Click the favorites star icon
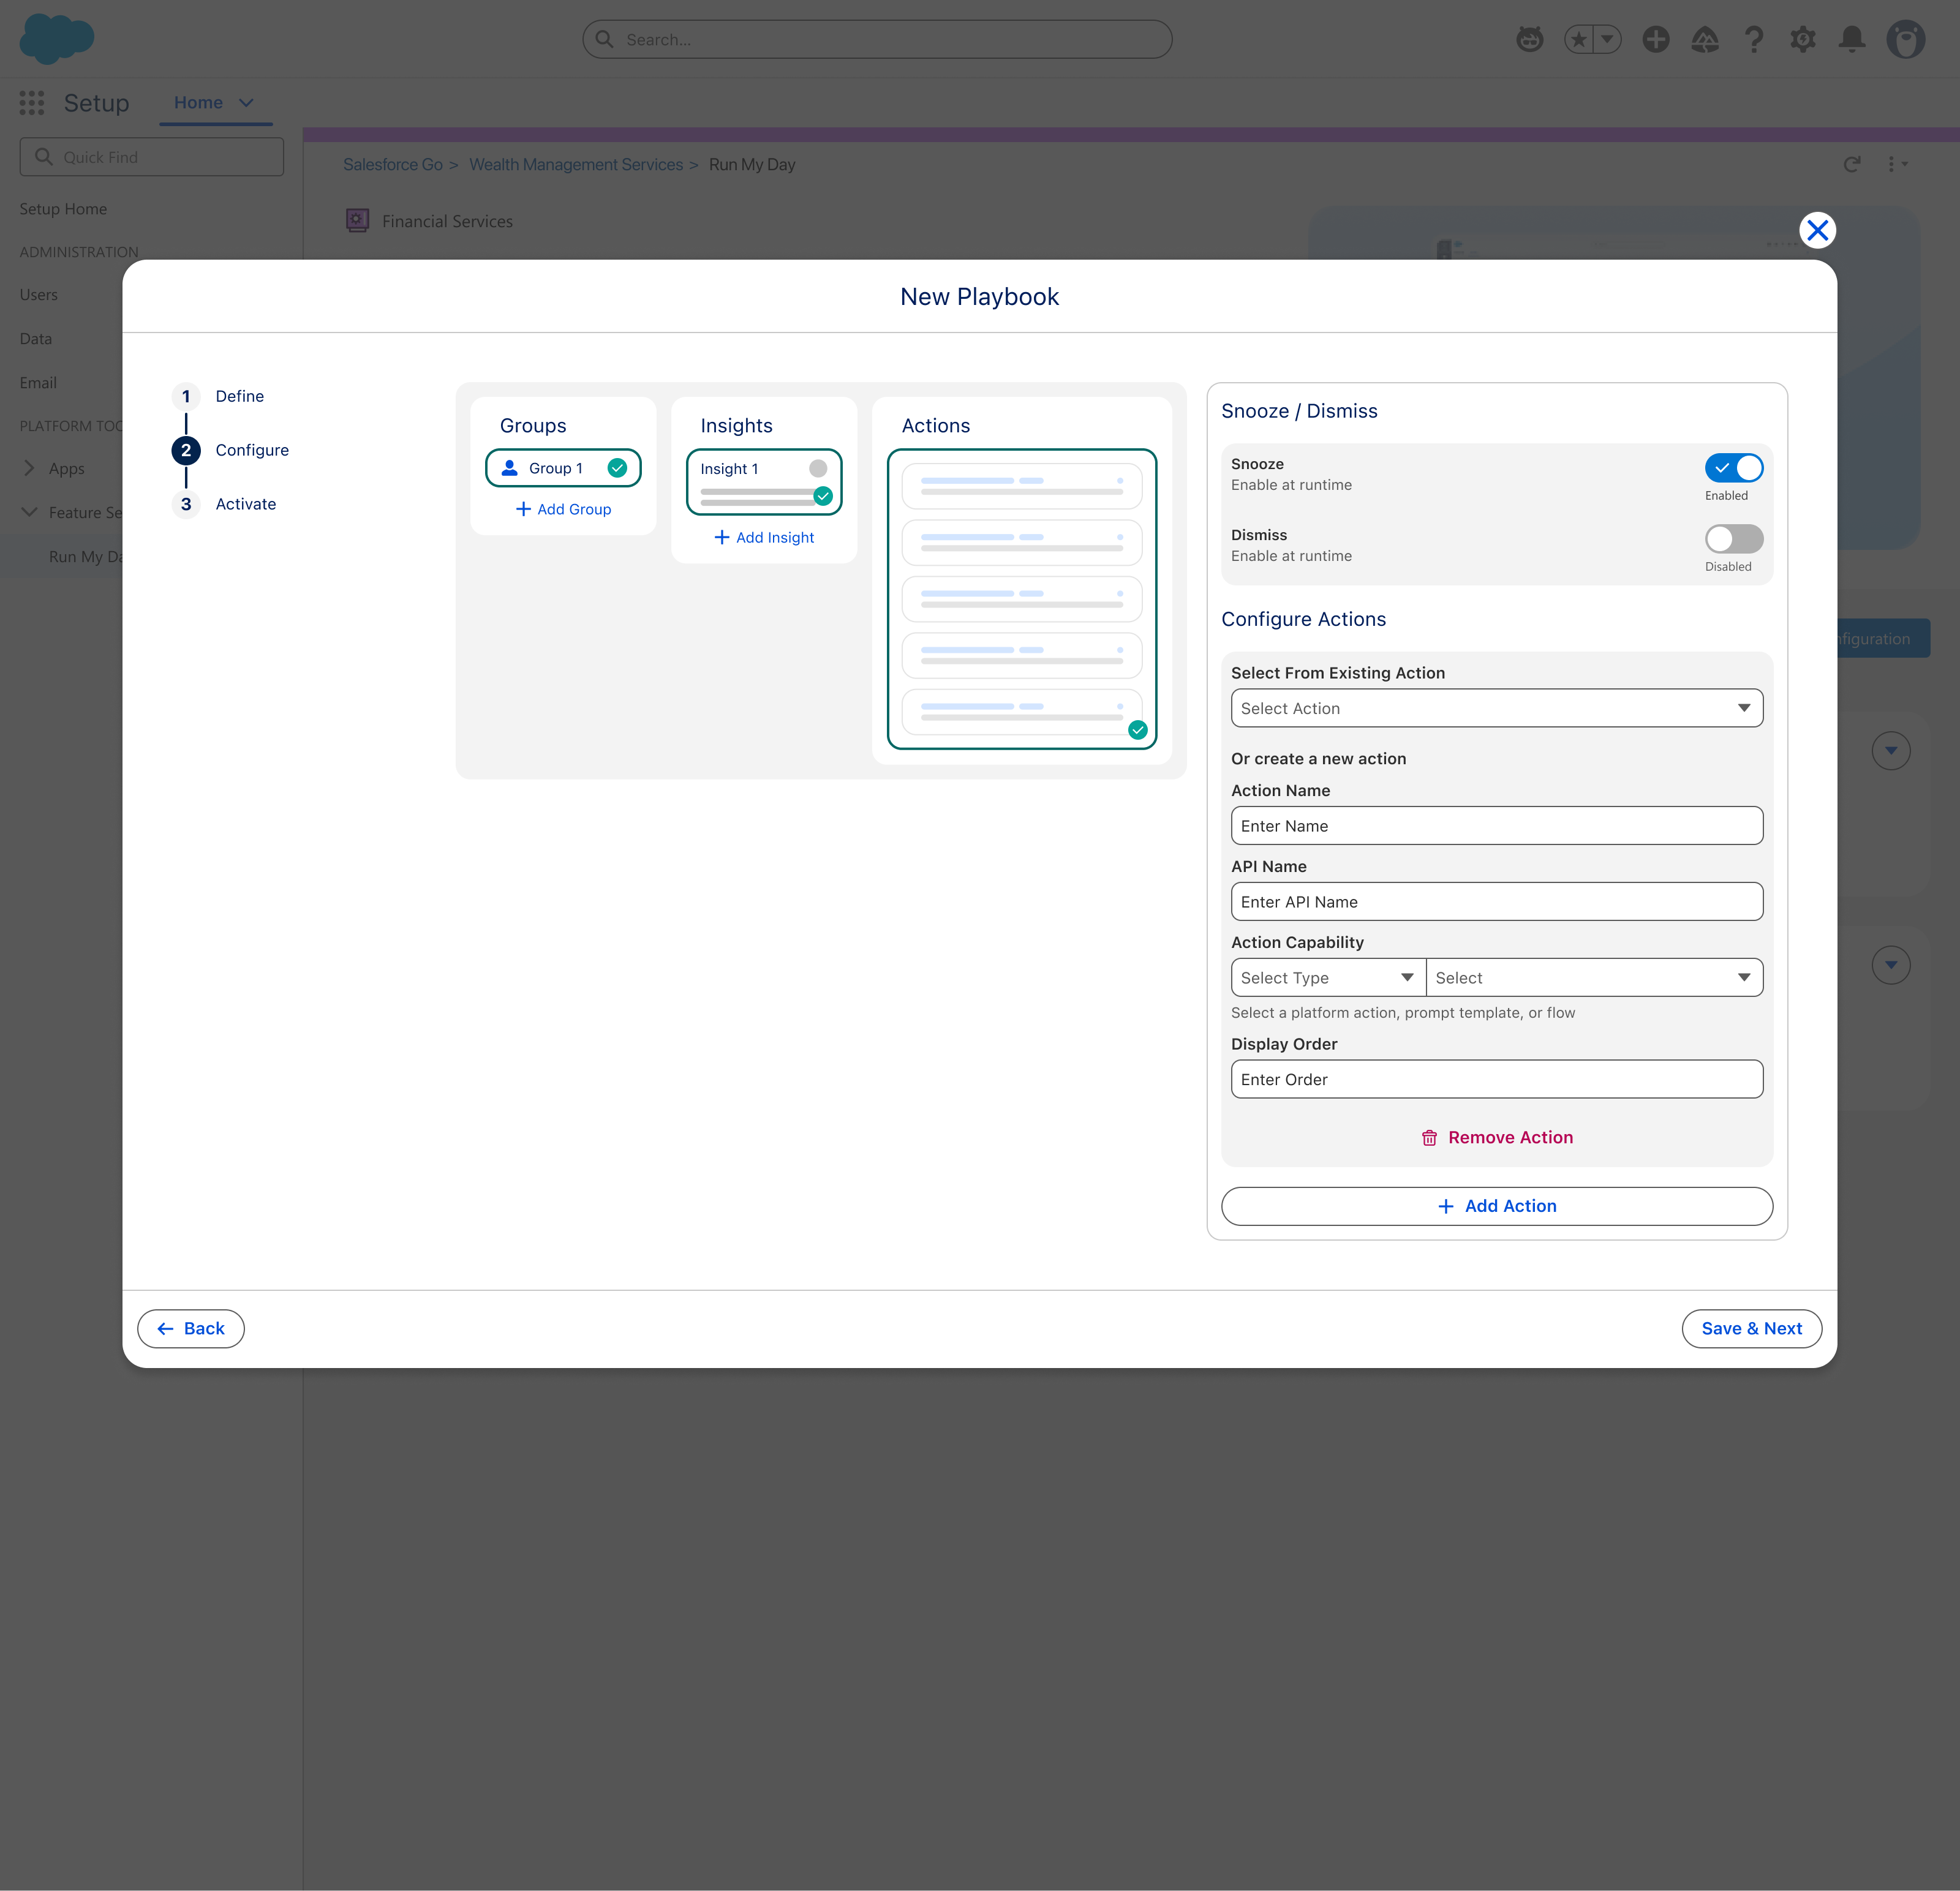 click(x=1579, y=39)
